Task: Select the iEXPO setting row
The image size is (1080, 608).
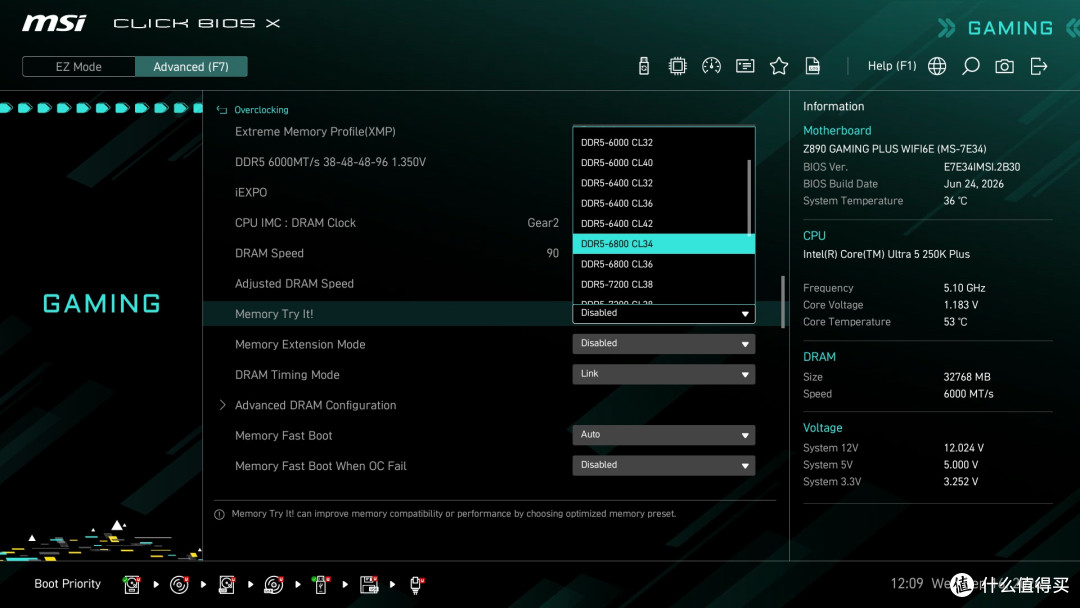Action: (x=251, y=192)
